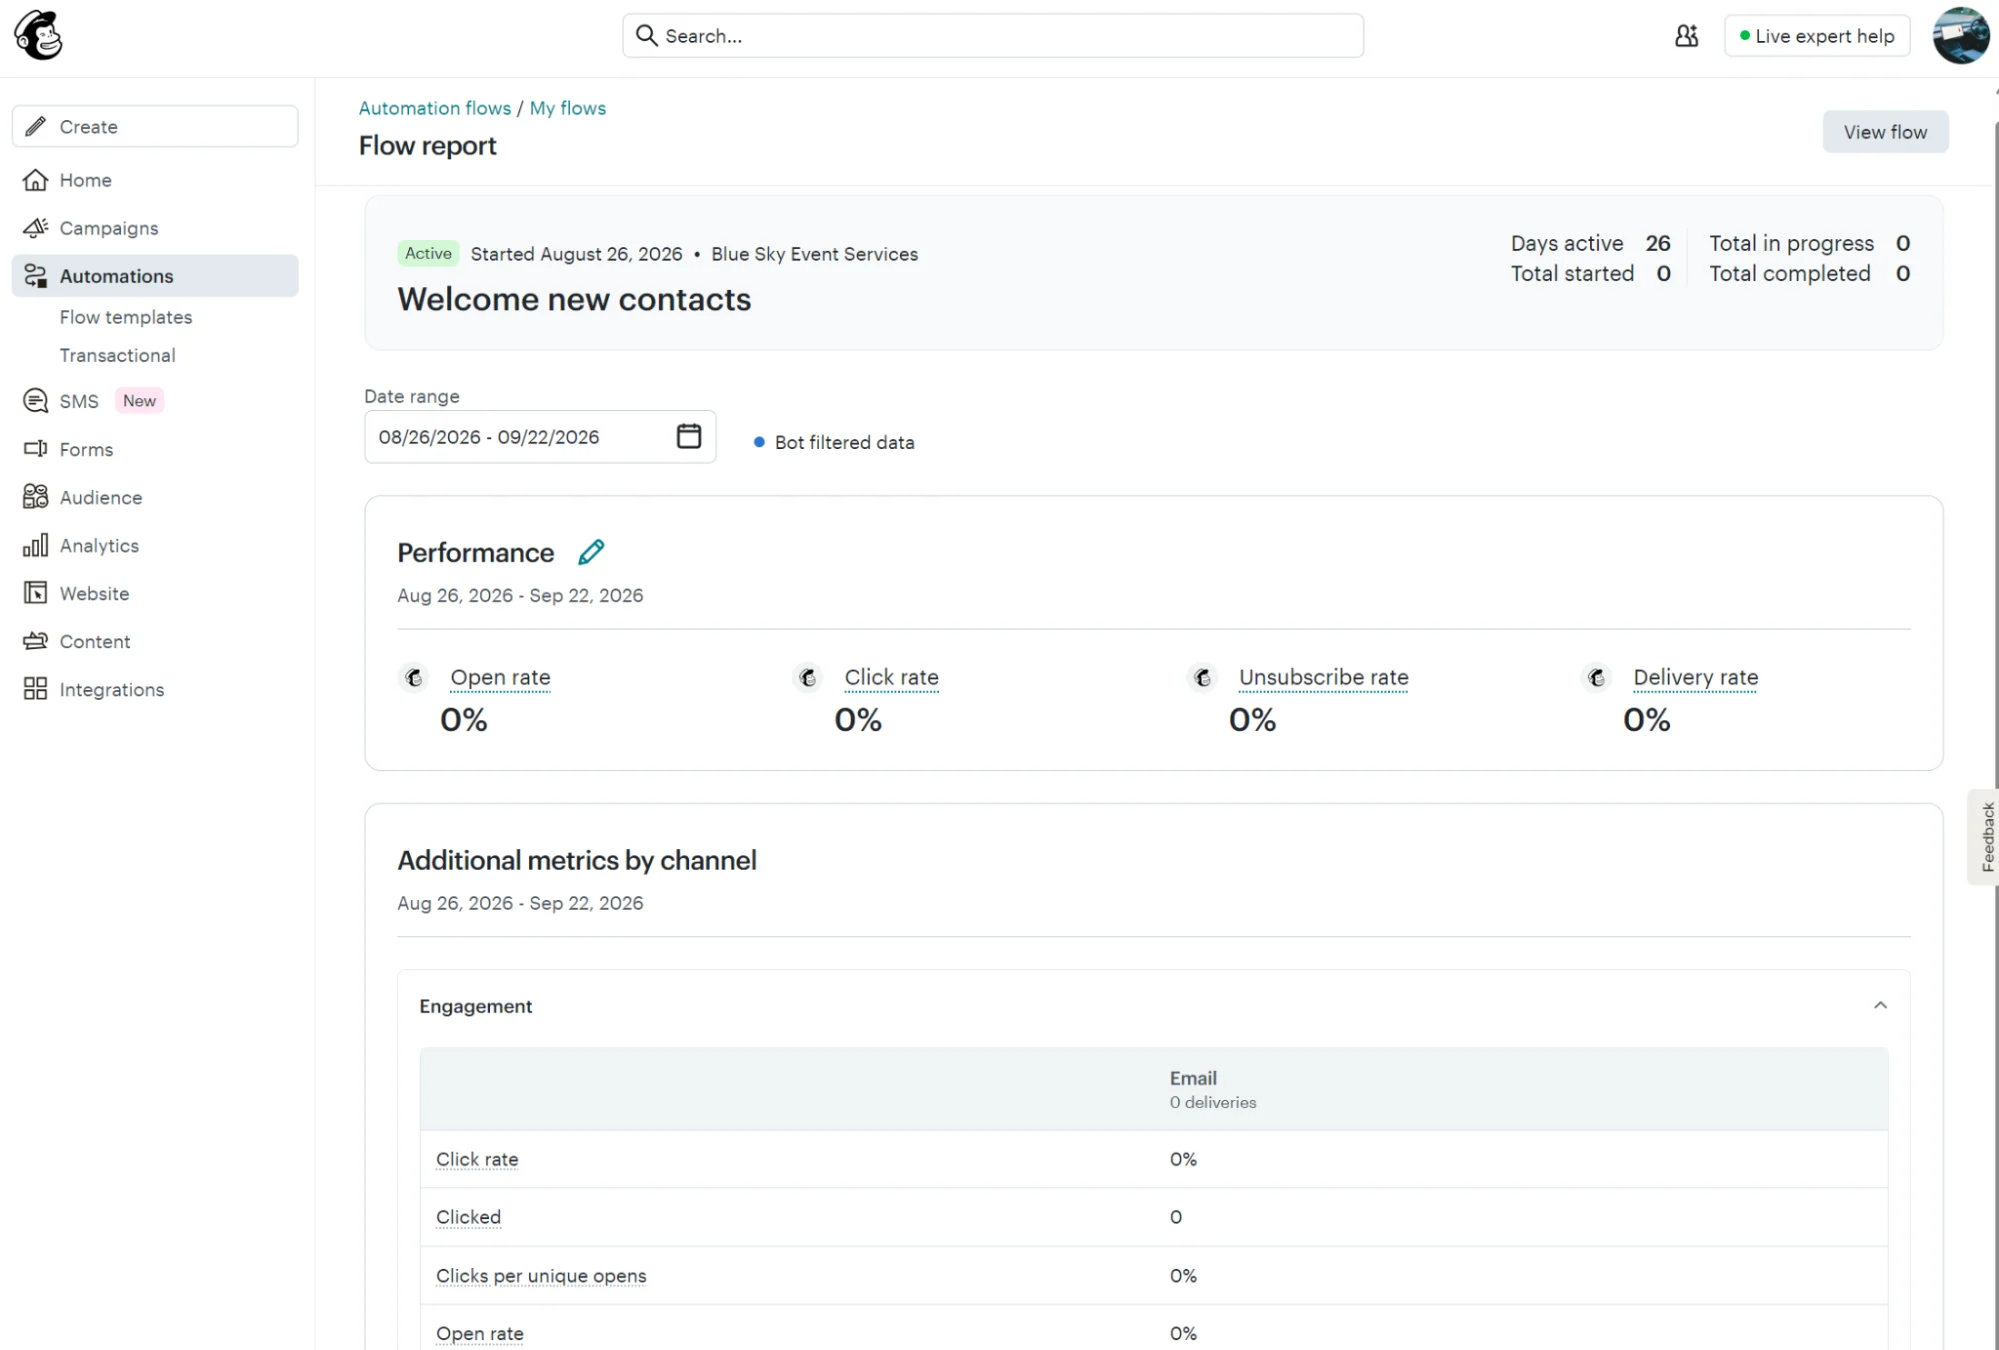Follow the My flows breadcrumb link
This screenshot has width=1999, height=1350.
pyautogui.click(x=568, y=108)
